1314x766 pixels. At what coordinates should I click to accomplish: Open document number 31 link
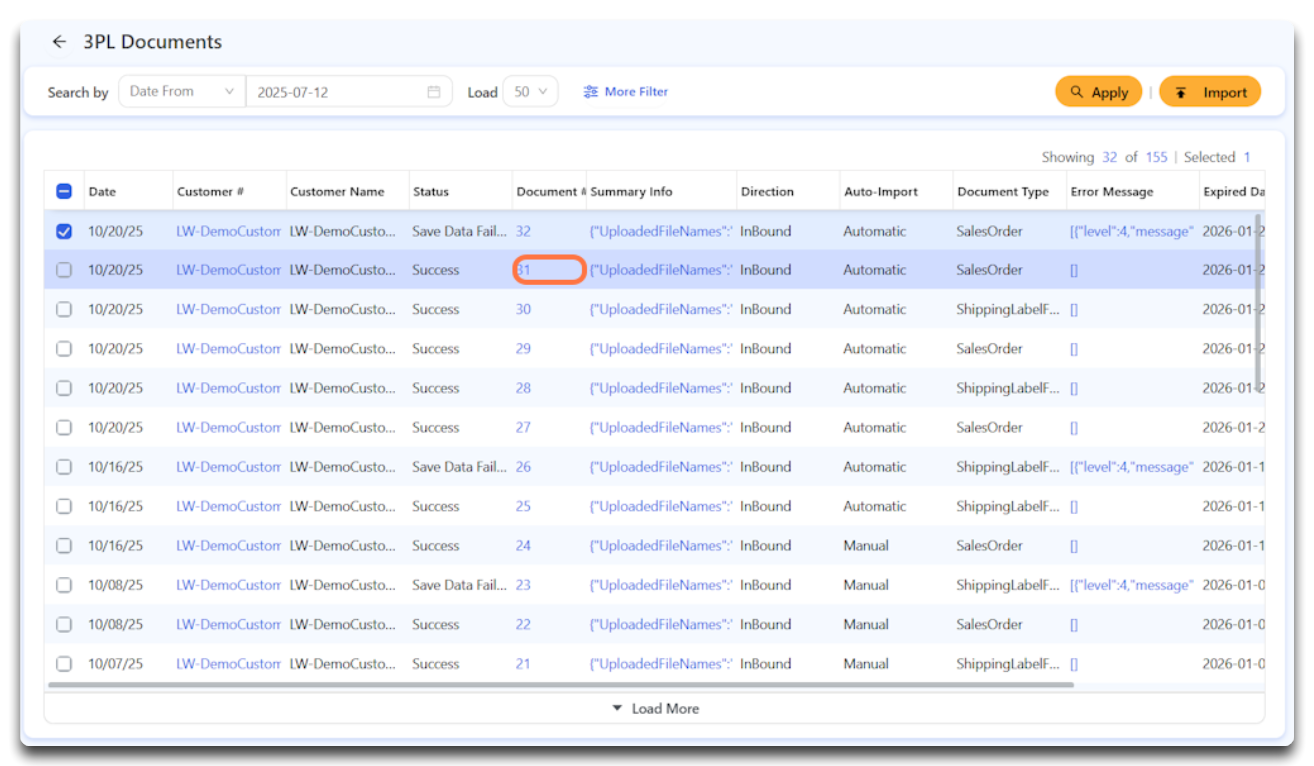524,270
